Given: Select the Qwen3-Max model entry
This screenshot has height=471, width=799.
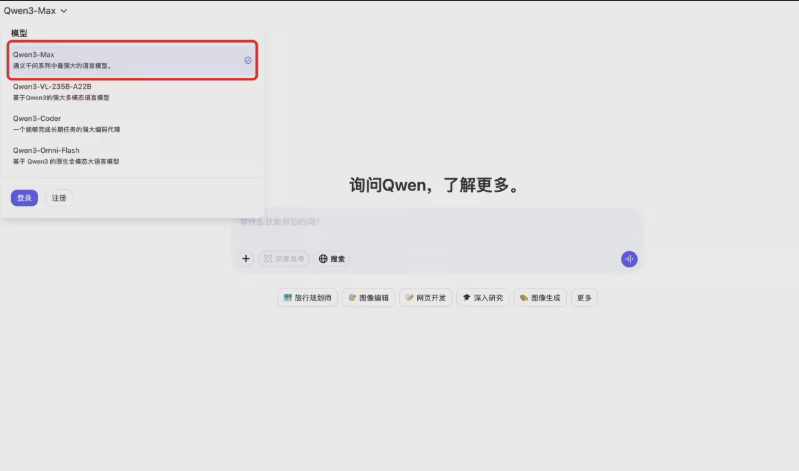Looking at the screenshot, I should (x=120, y=60).
